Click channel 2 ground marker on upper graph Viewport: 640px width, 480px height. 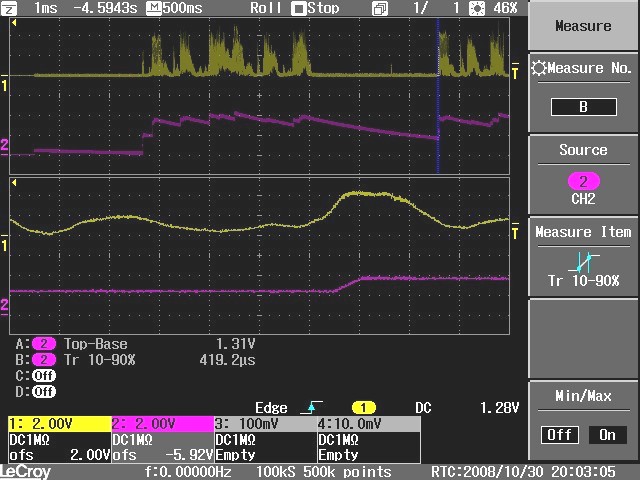pos(4,146)
